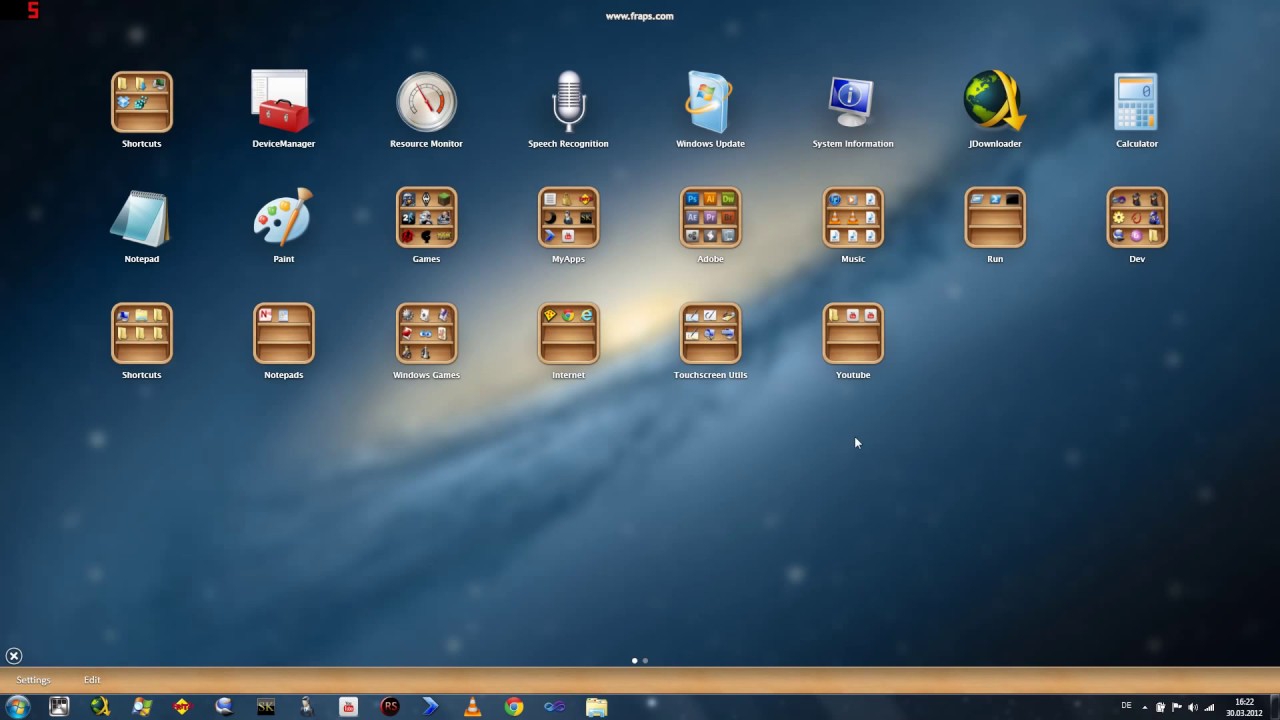Open the blue arrow taskbar icon
Viewport: 1280px width, 720px height.
[x=431, y=707]
